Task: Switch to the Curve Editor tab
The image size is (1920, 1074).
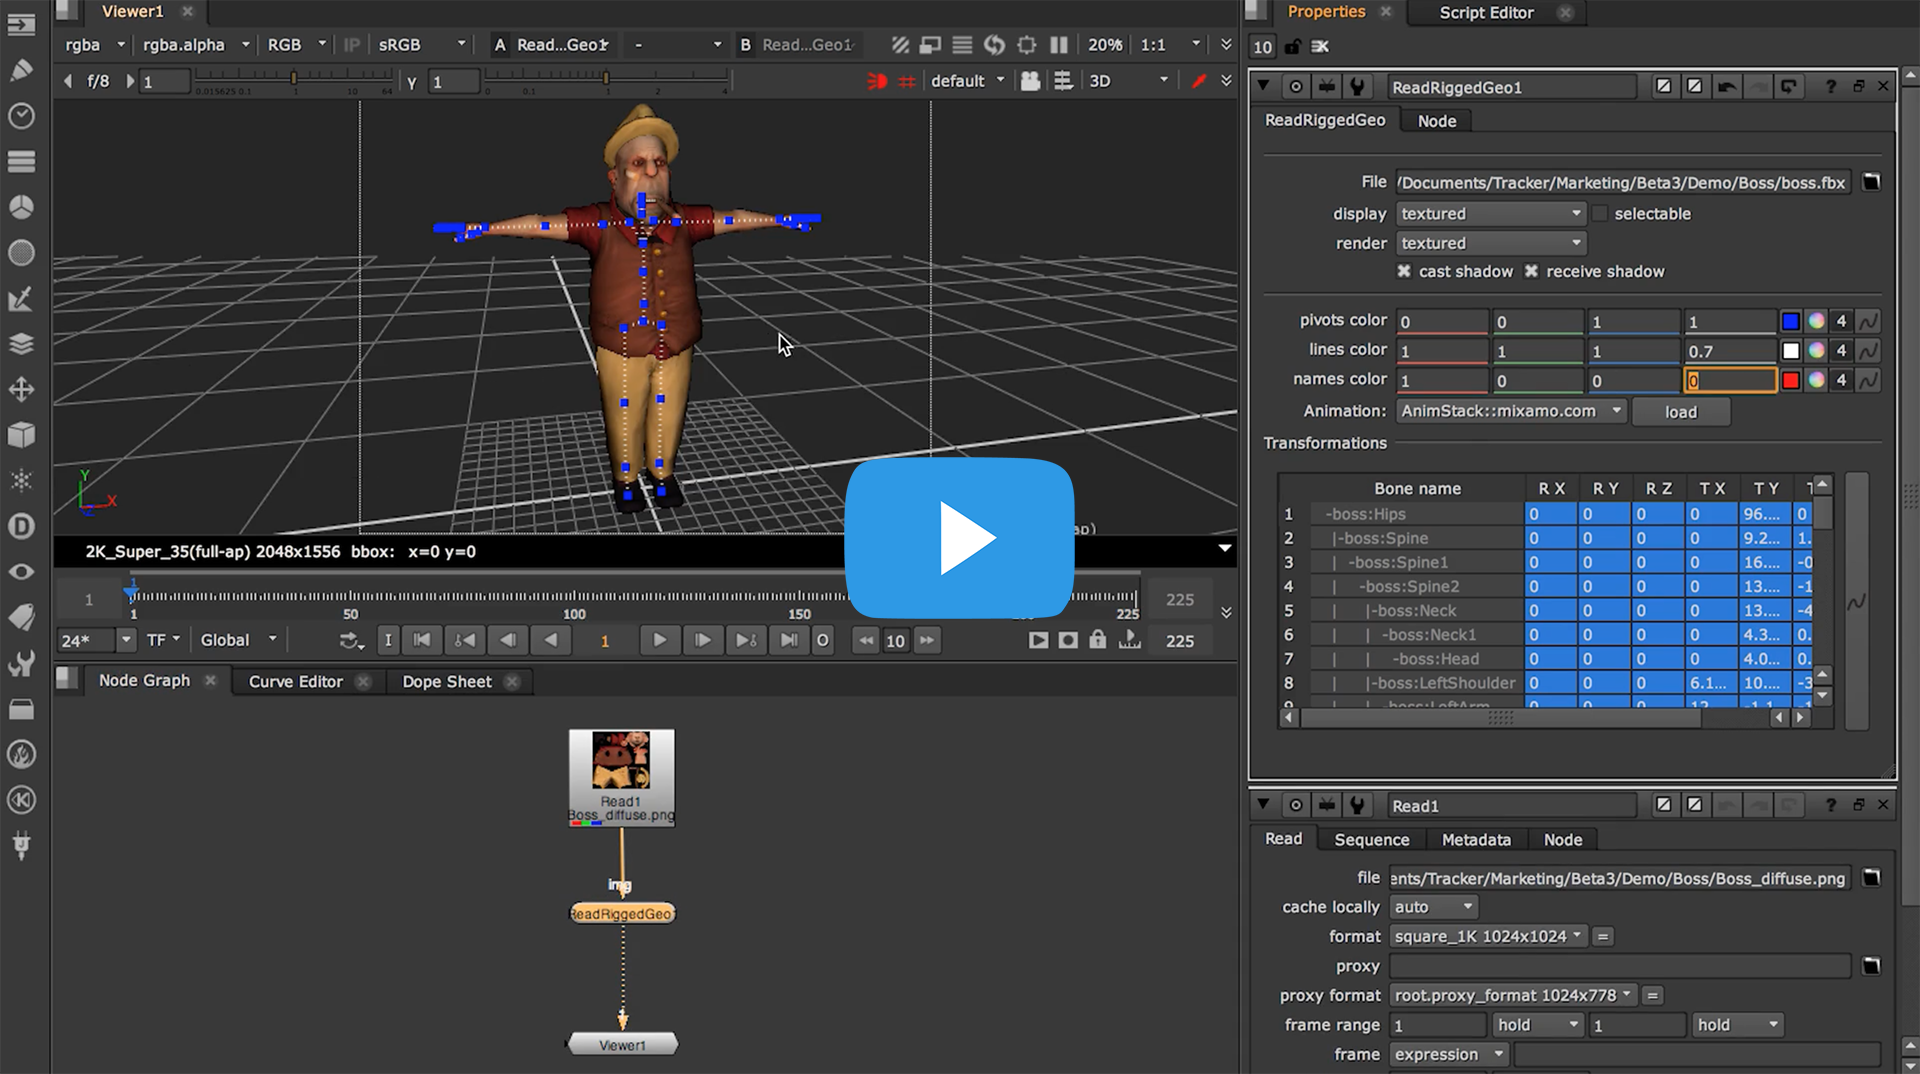Action: [x=295, y=681]
